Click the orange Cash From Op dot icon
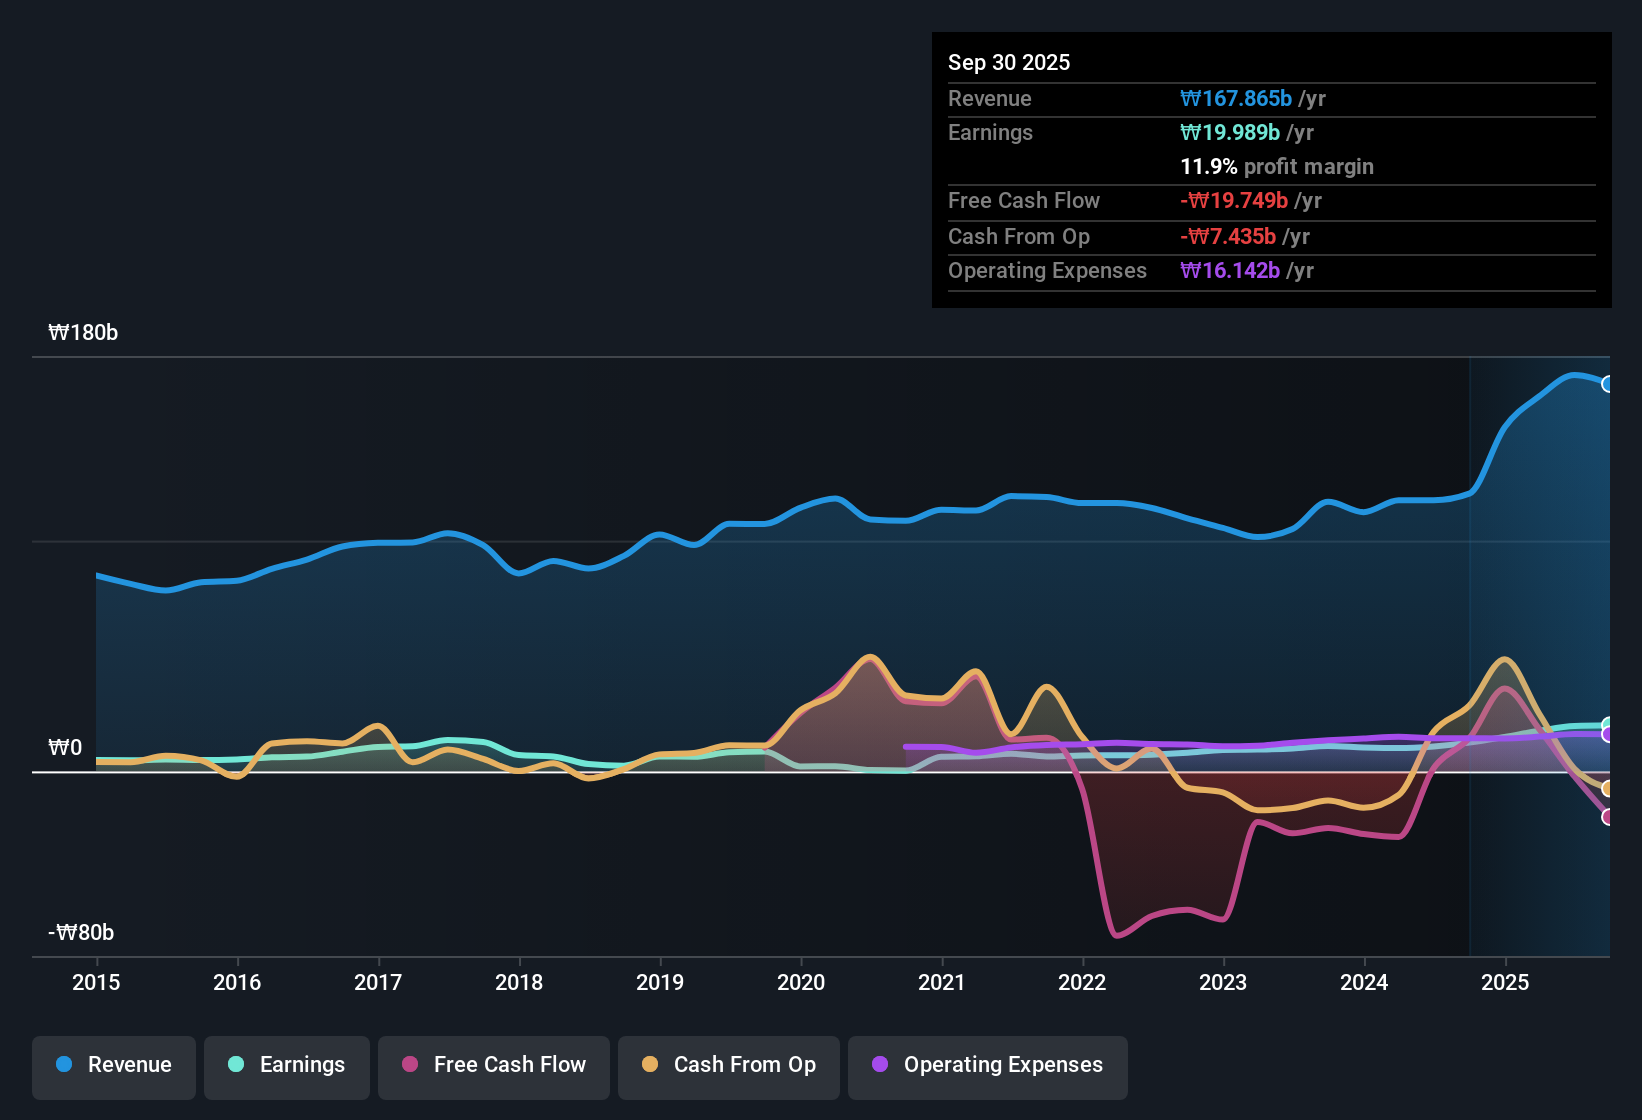 (650, 1065)
